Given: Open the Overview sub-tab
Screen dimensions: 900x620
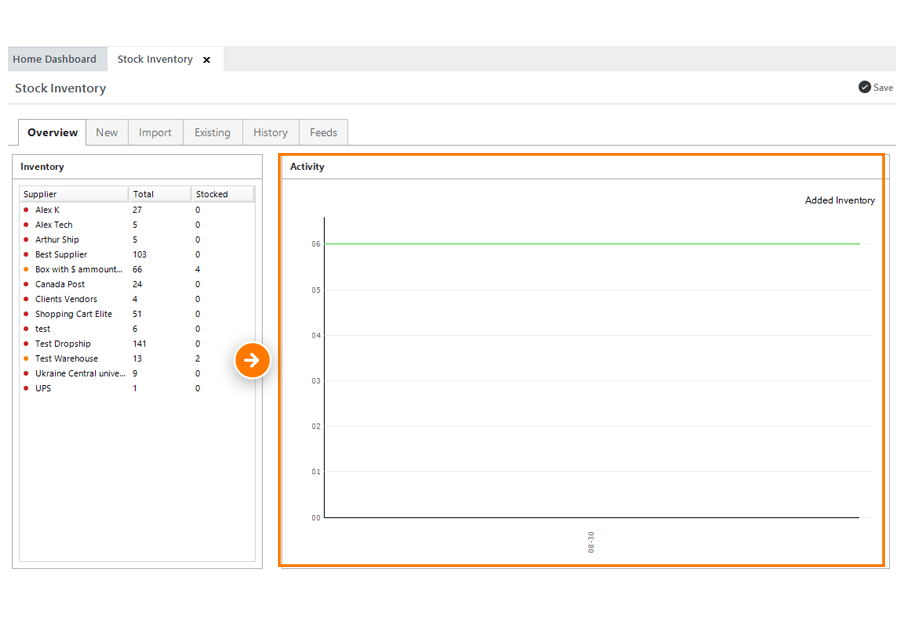Looking at the screenshot, I should point(52,133).
